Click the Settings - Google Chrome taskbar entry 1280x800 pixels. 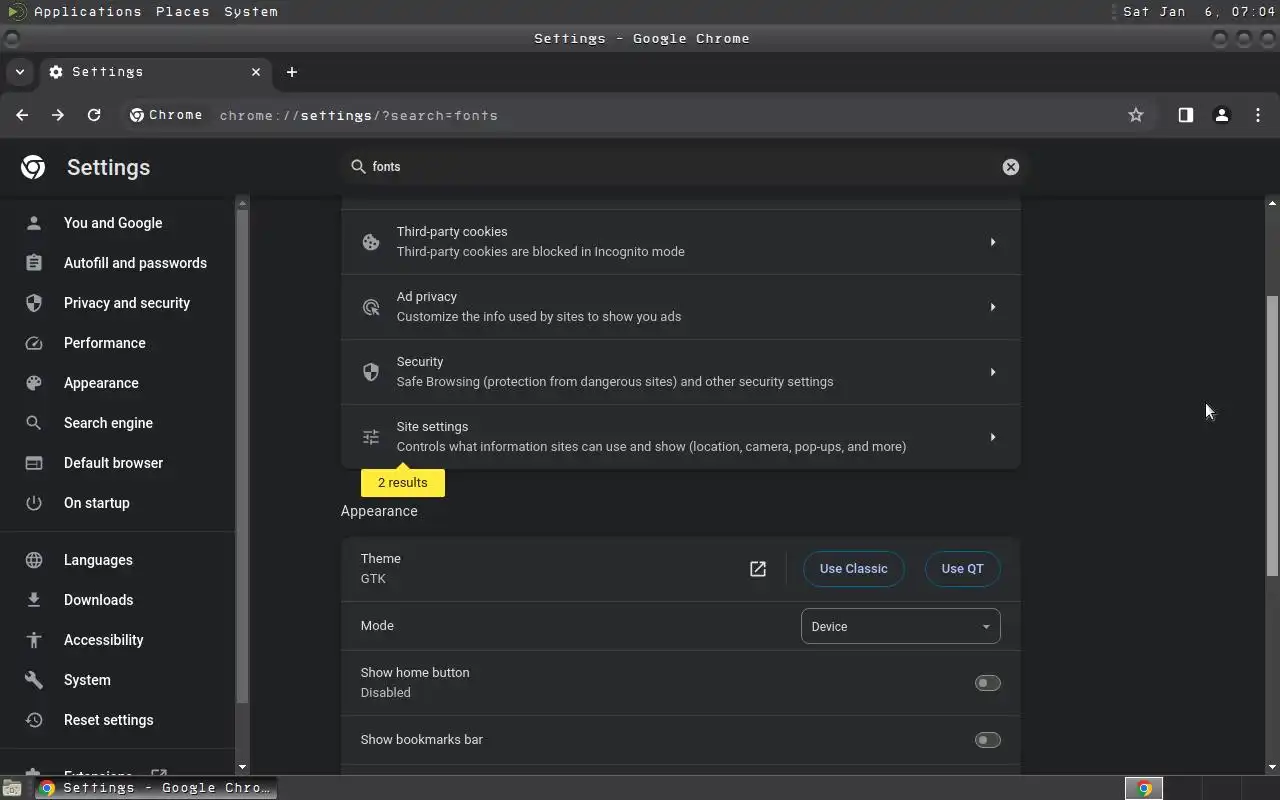click(157, 788)
